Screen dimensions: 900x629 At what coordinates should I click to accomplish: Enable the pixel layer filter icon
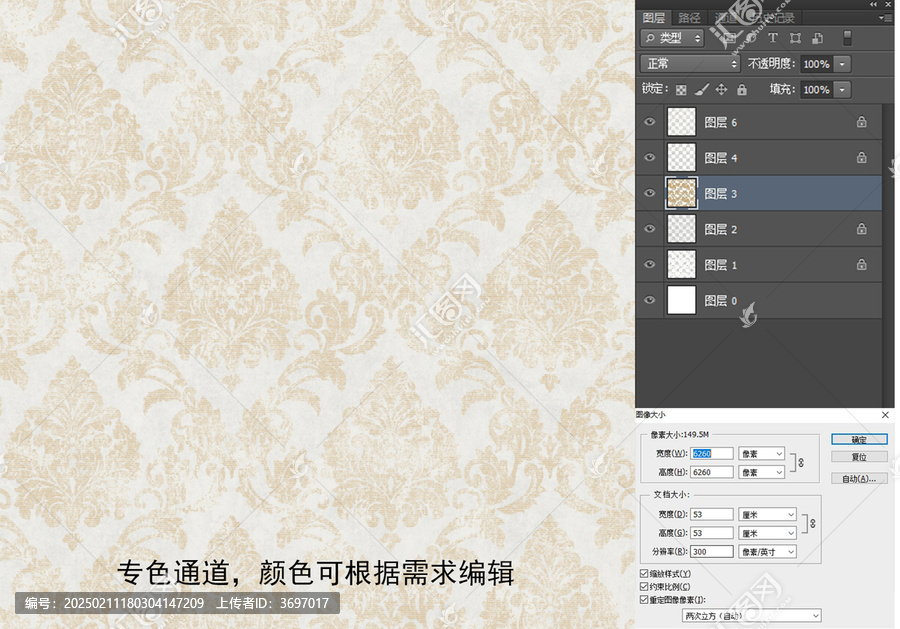tap(730, 38)
